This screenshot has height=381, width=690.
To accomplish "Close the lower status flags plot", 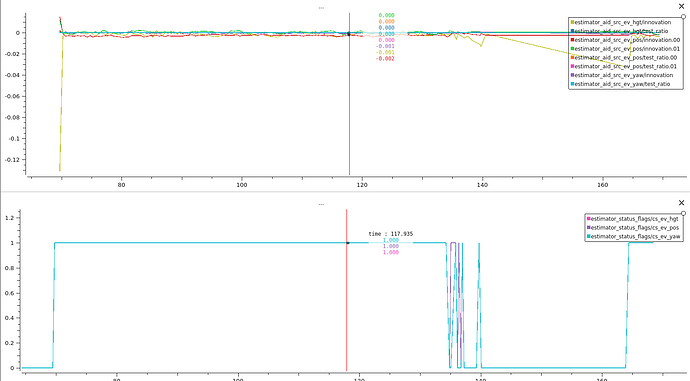I will point(681,202).
